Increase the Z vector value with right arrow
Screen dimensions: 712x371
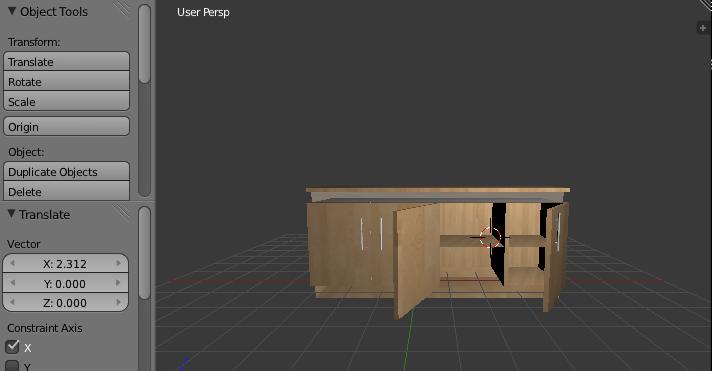pyautogui.click(x=119, y=302)
